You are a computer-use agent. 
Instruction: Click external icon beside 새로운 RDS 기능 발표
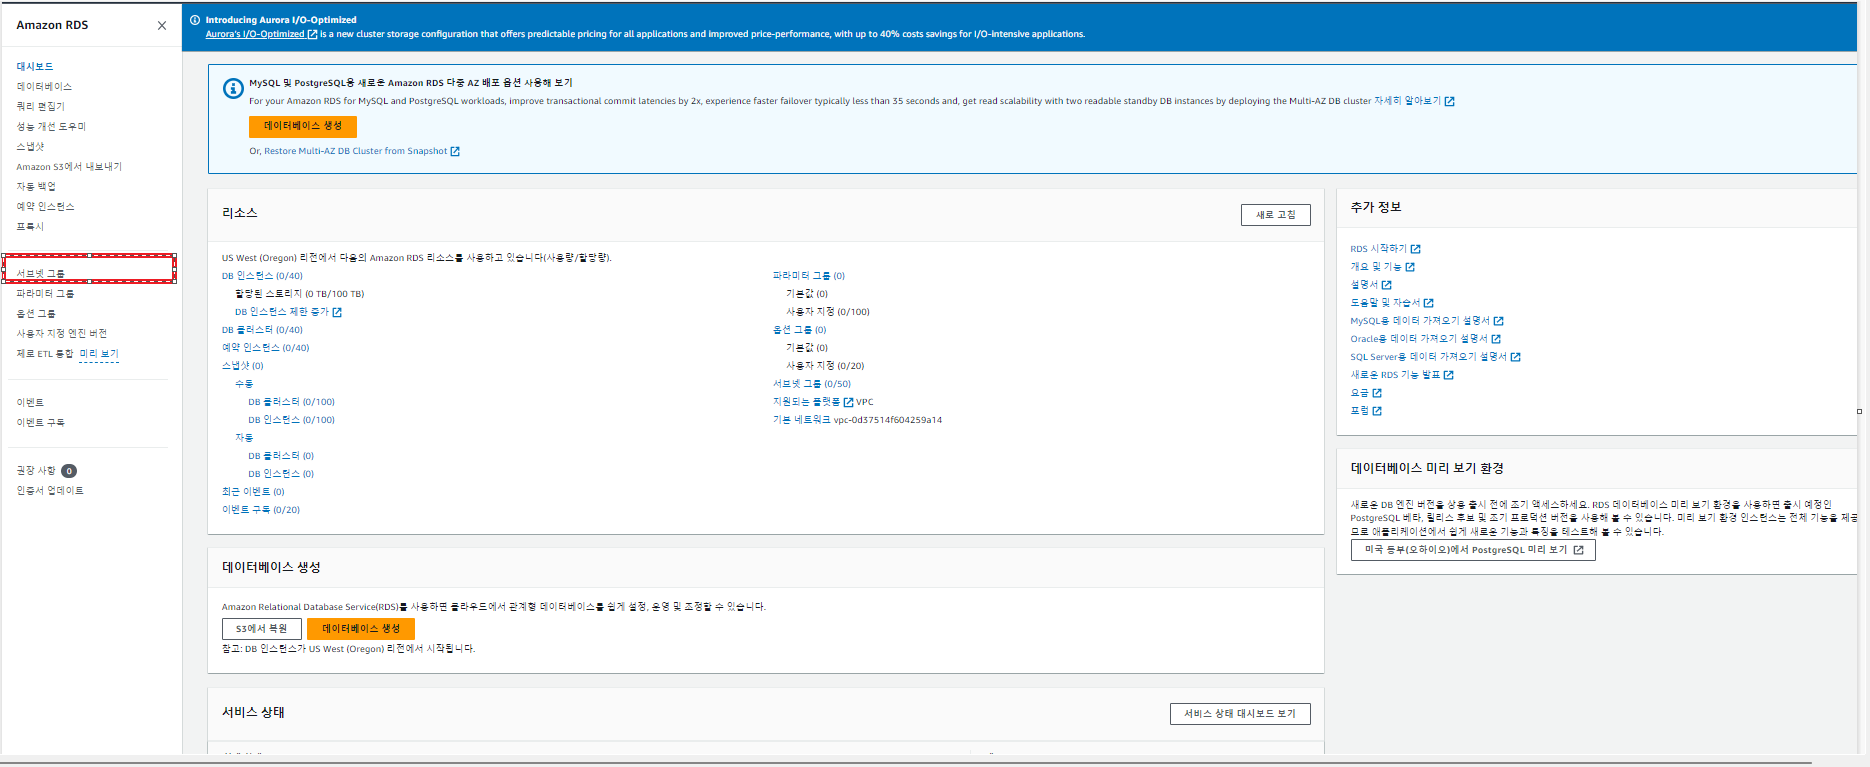[x=1448, y=375]
